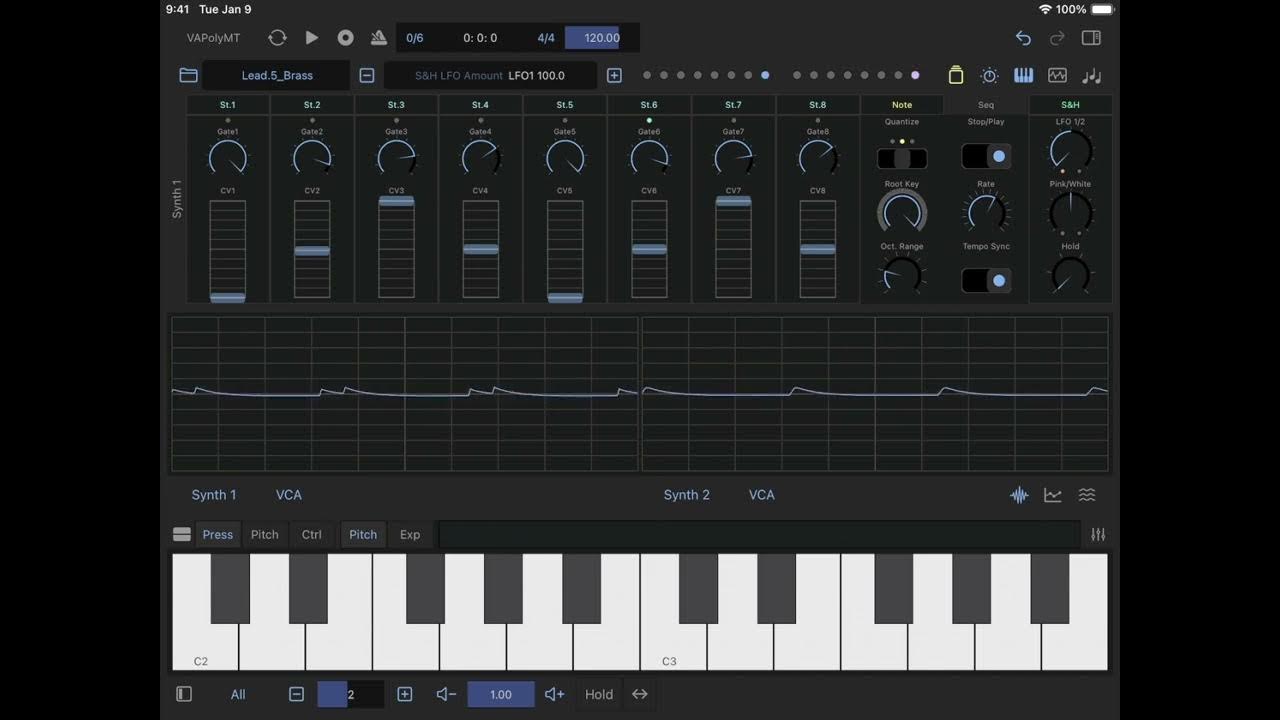Disable the Tempo Sync switch
This screenshot has width=1280, height=720.
point(986,281)
